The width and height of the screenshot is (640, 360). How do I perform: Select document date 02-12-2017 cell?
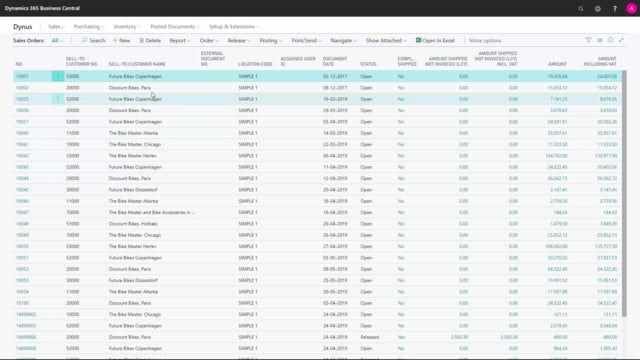pyautogui.click(x=335, y=76)
